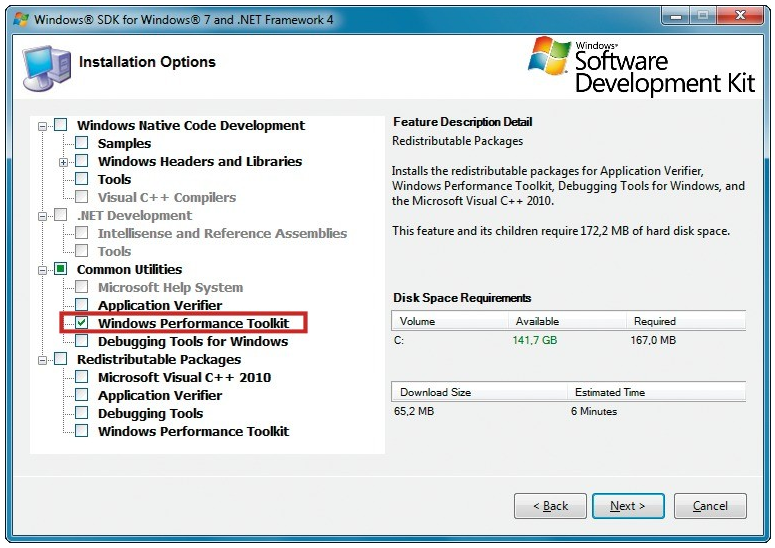The width and height of the screenshot is (775, 548).
Task: Select the Debugging Tools for Windows label
Action: tap(193, 341)
